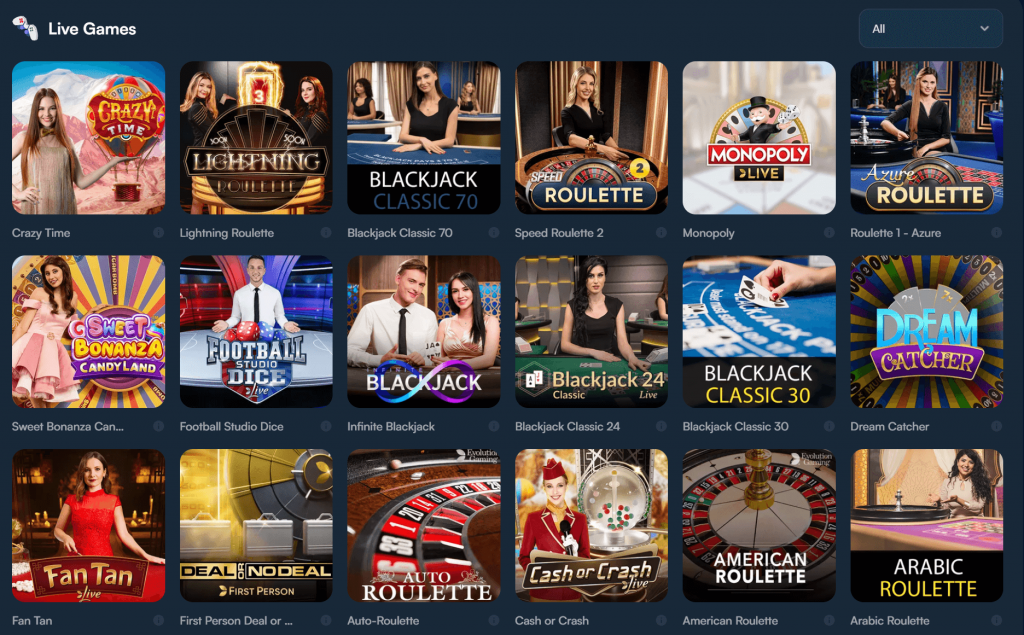Click info icon beside Lightning Roulette
Image resolution: width=1024 pixels, height=635 pixels.
click(x=326, y=233)
